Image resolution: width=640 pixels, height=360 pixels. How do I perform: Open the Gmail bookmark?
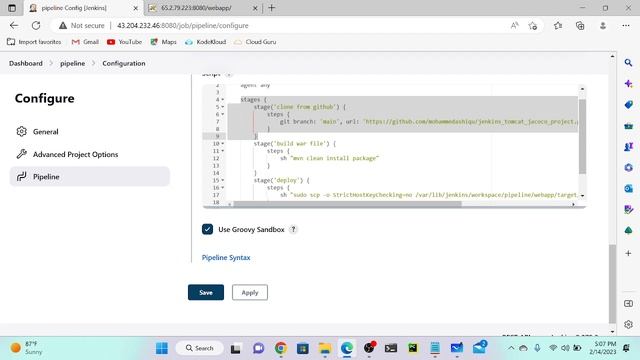click(x=85, y=42)
